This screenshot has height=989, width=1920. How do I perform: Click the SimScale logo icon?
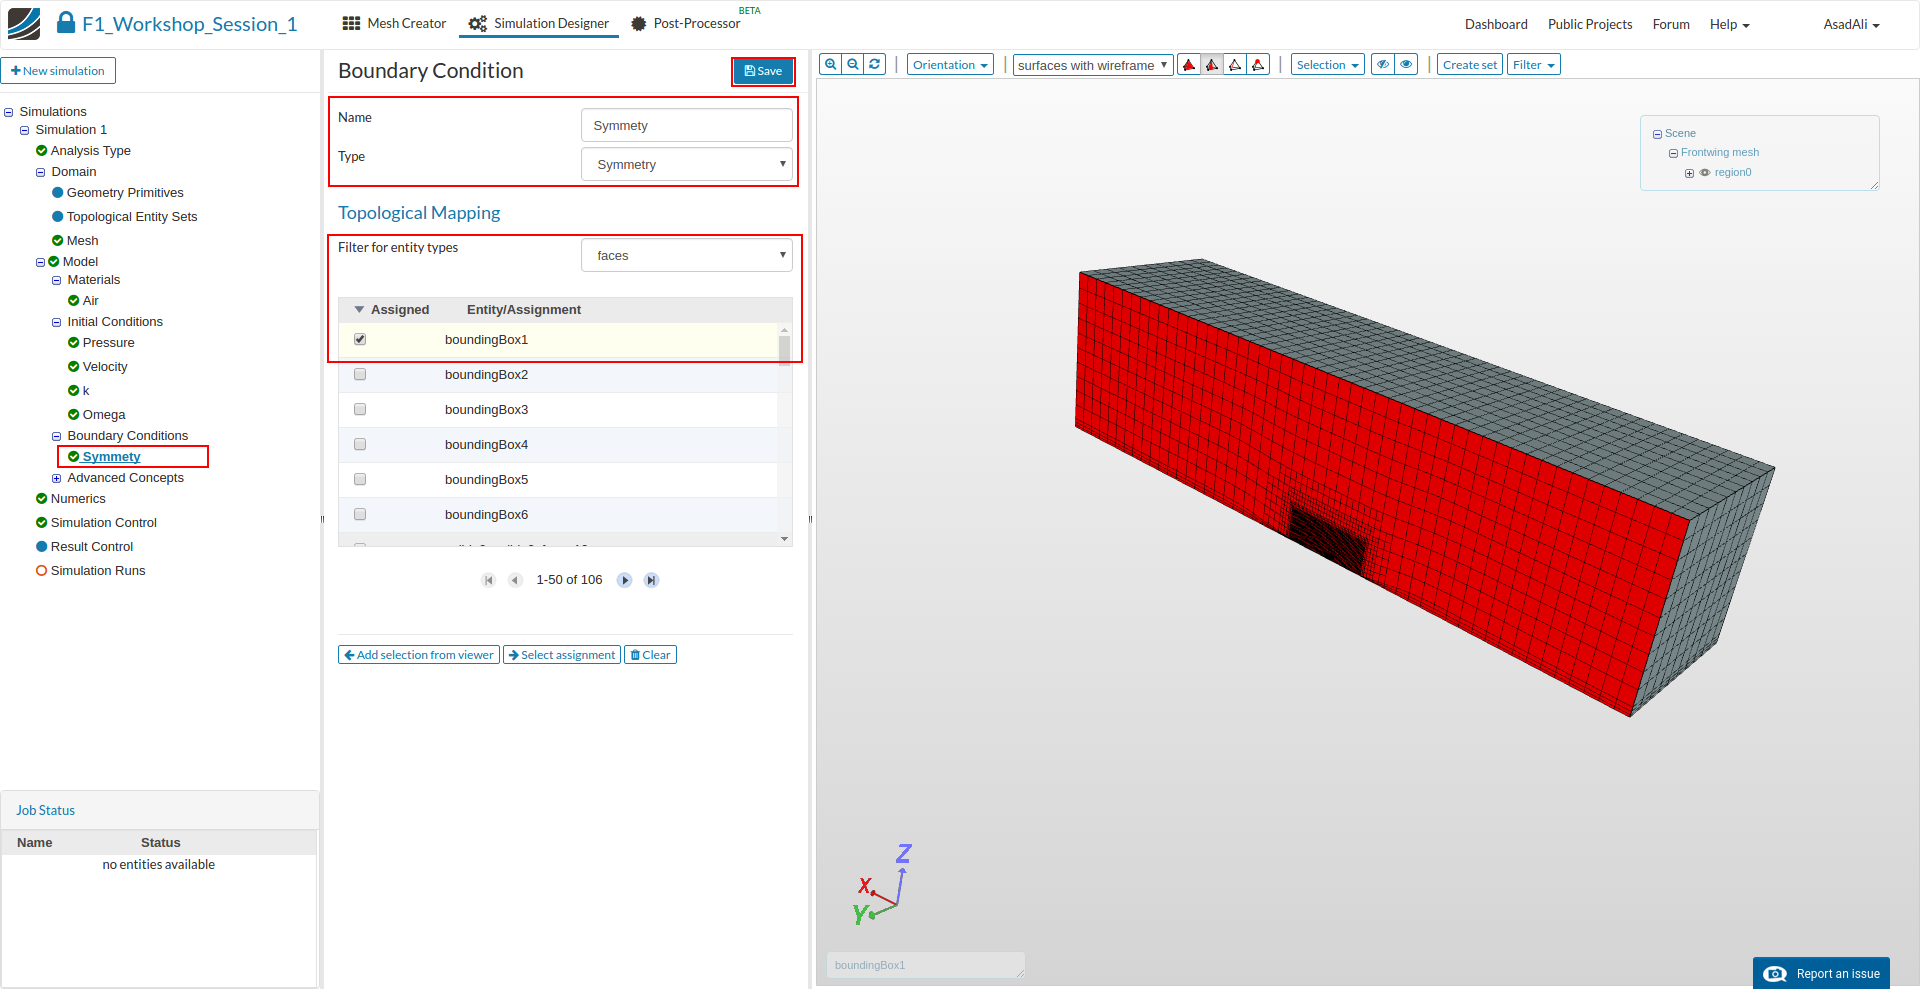(24, 24)
